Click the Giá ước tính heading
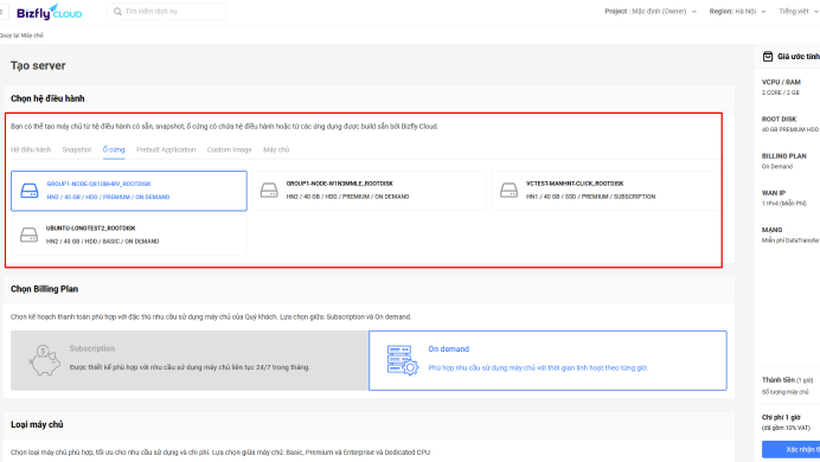 [x=799, y=57]
